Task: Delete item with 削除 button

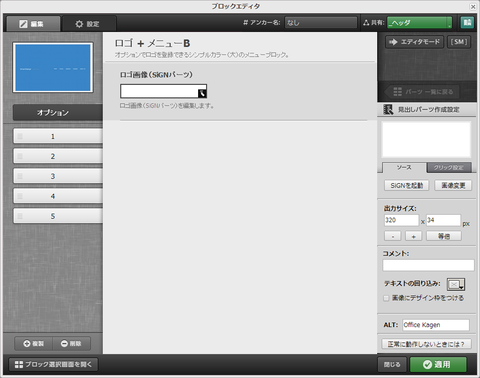Action: 71,343
